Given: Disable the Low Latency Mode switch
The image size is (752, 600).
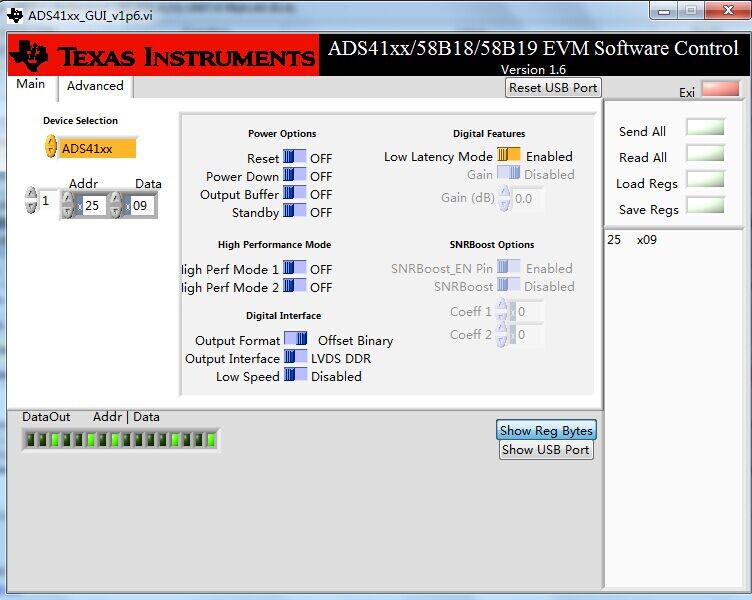Looking at the screenshot, I should click(x=508, y=154).
